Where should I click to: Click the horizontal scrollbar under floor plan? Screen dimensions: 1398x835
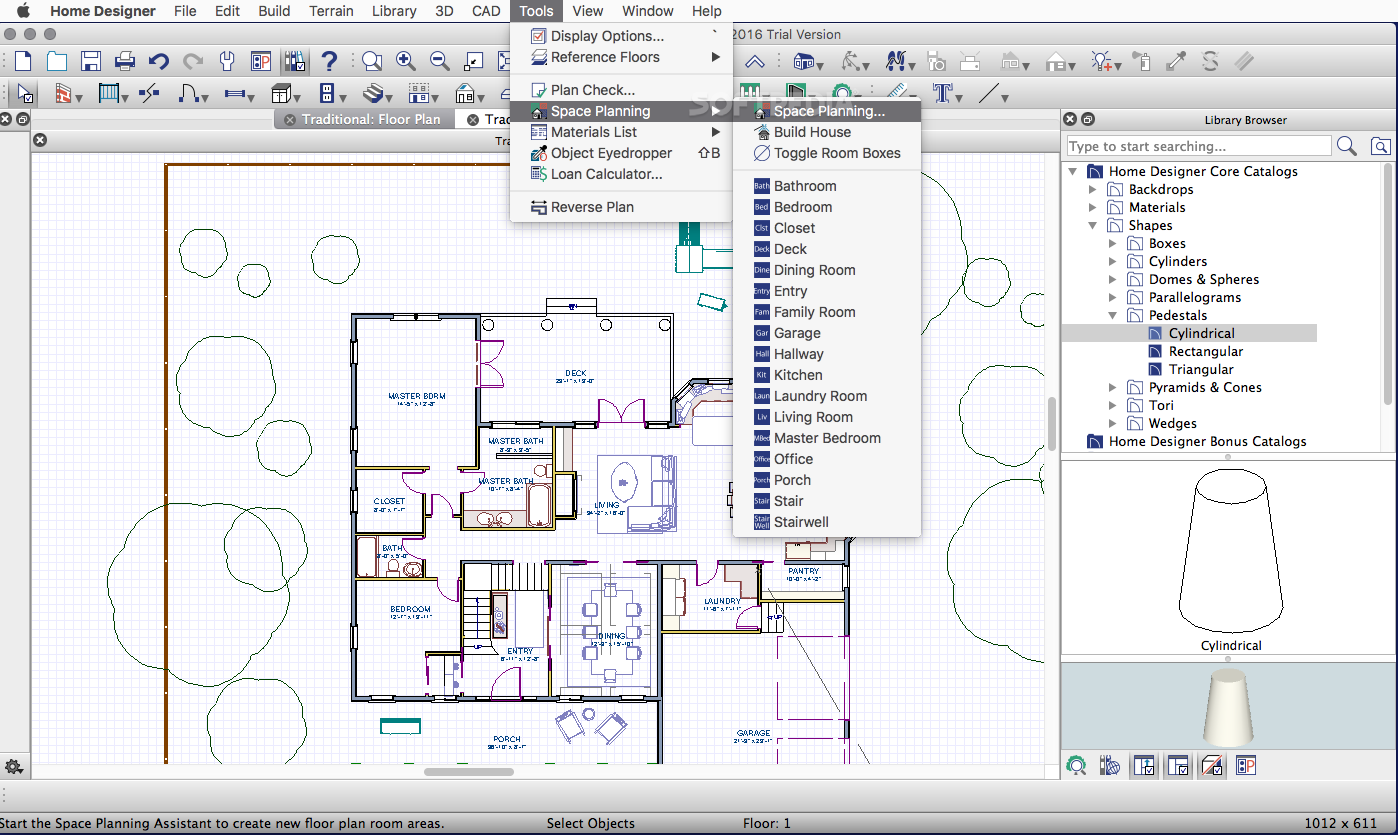[469, 771]
